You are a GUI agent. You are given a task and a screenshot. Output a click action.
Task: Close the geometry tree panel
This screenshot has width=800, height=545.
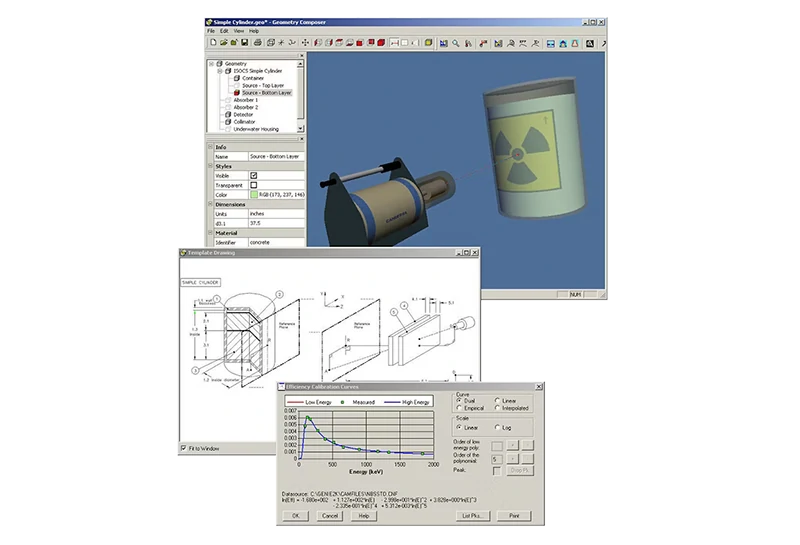[x=302, y=56]
